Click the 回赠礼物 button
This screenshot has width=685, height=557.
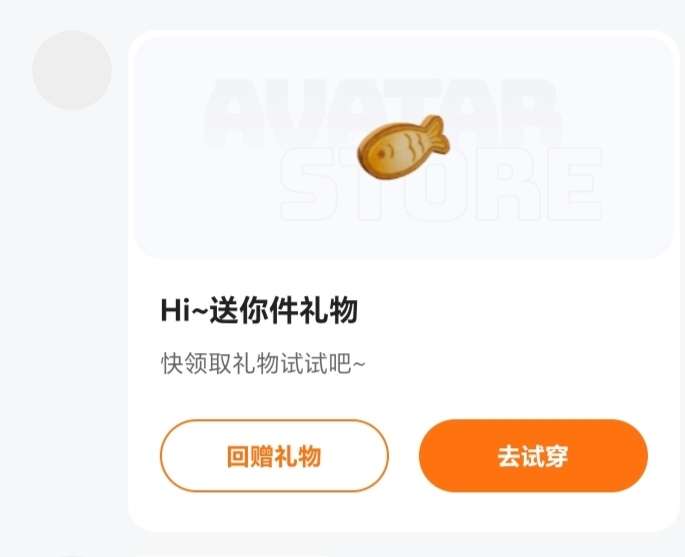pyautogui.click(x=274, y=456)
